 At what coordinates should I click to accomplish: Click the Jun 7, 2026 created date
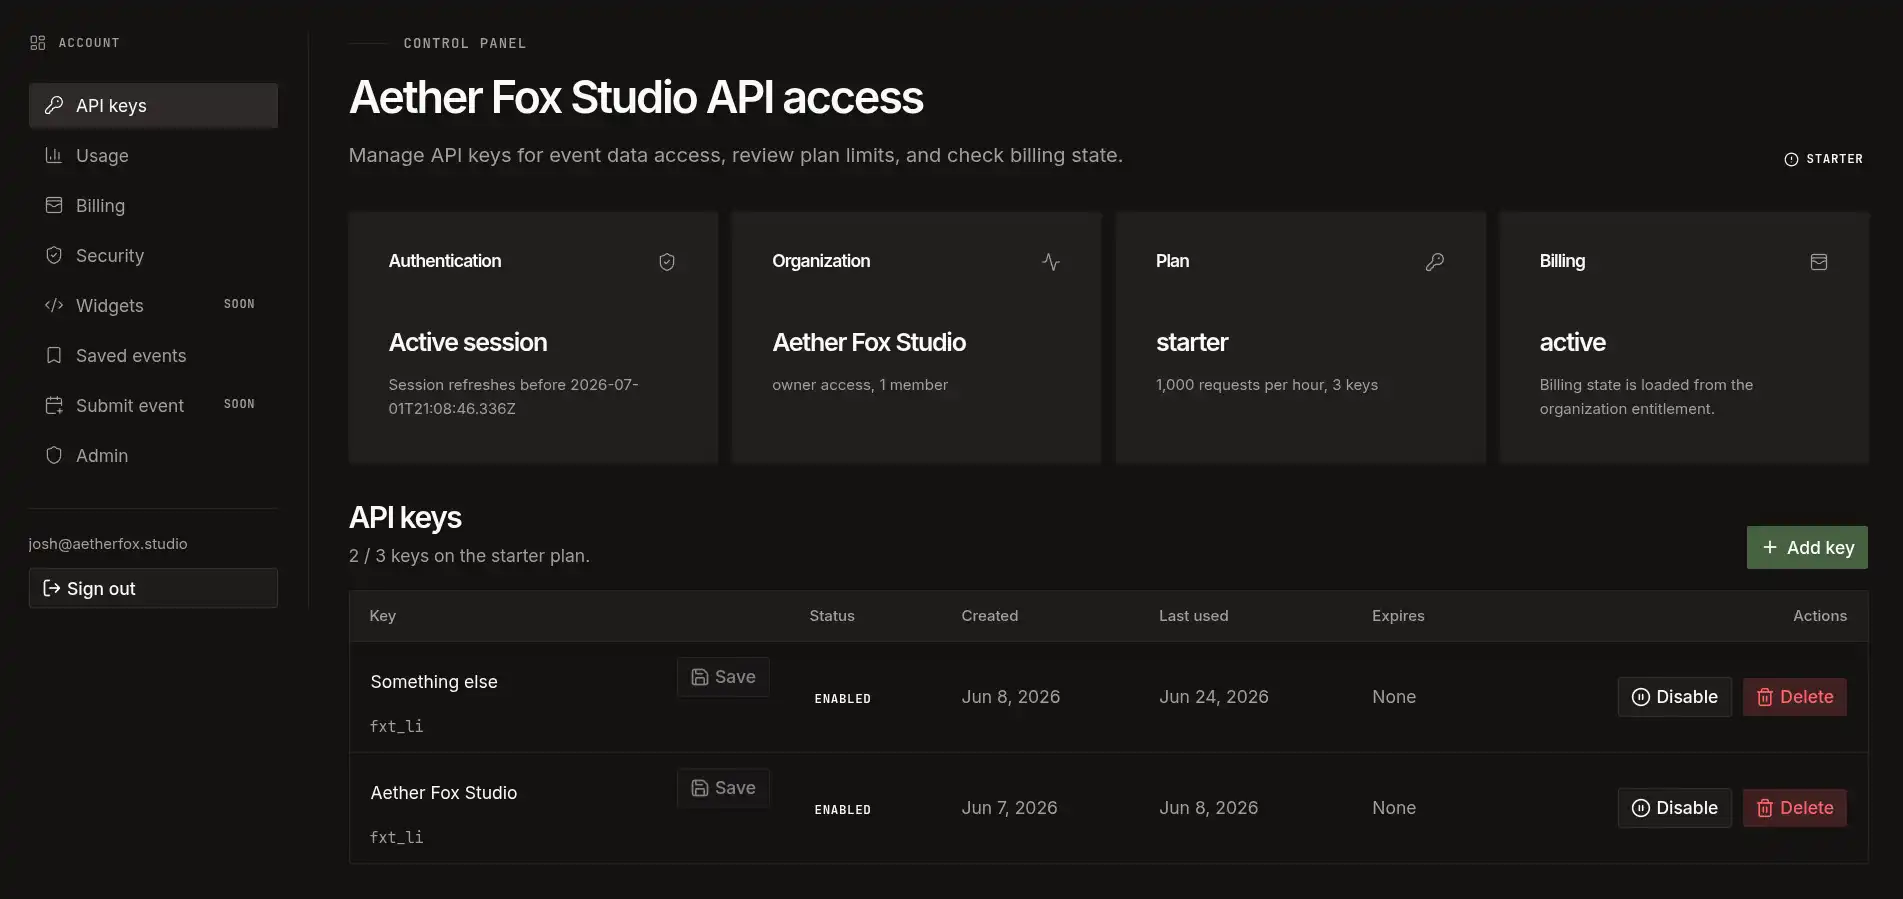(x=1009, y=808)
